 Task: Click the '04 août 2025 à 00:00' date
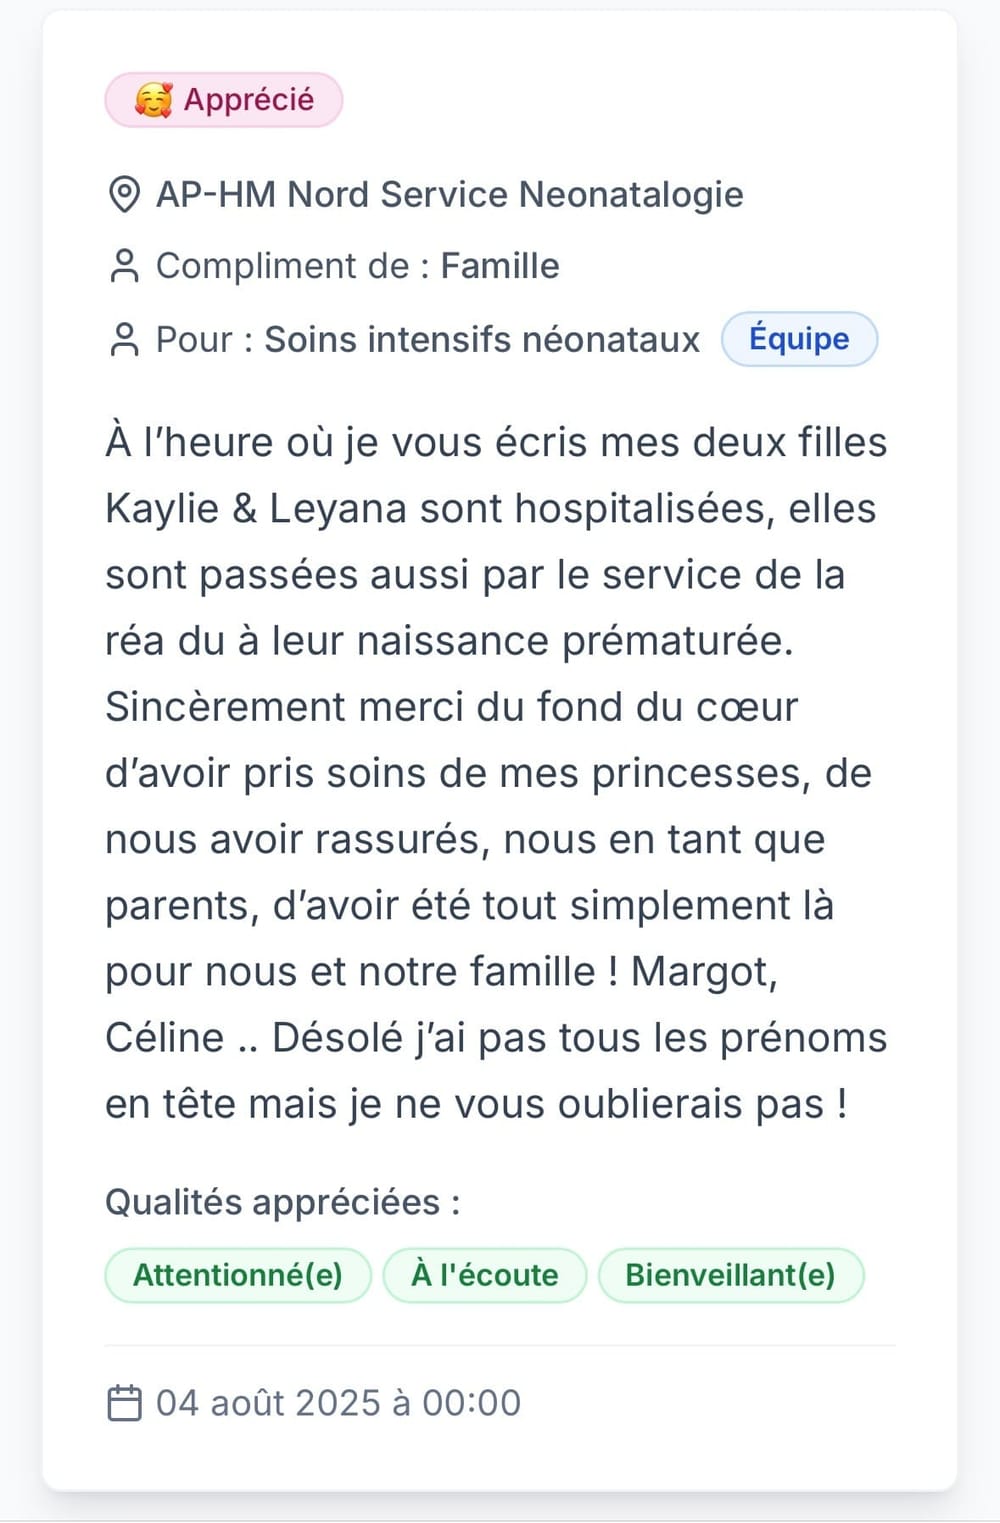coord(338,1403)
